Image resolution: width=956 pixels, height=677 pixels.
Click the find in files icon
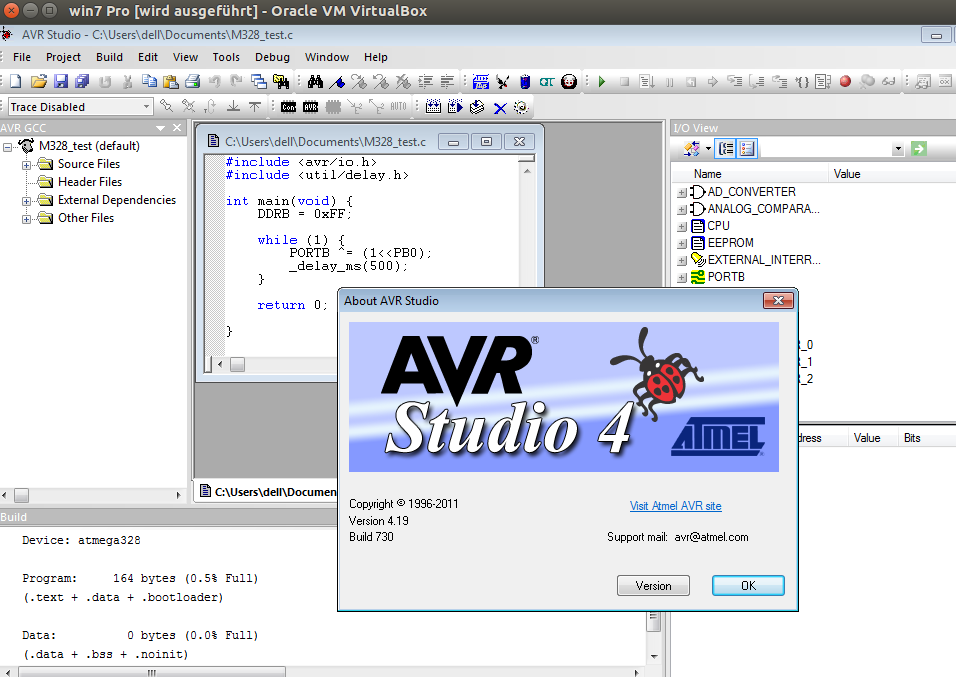(281, 81)
